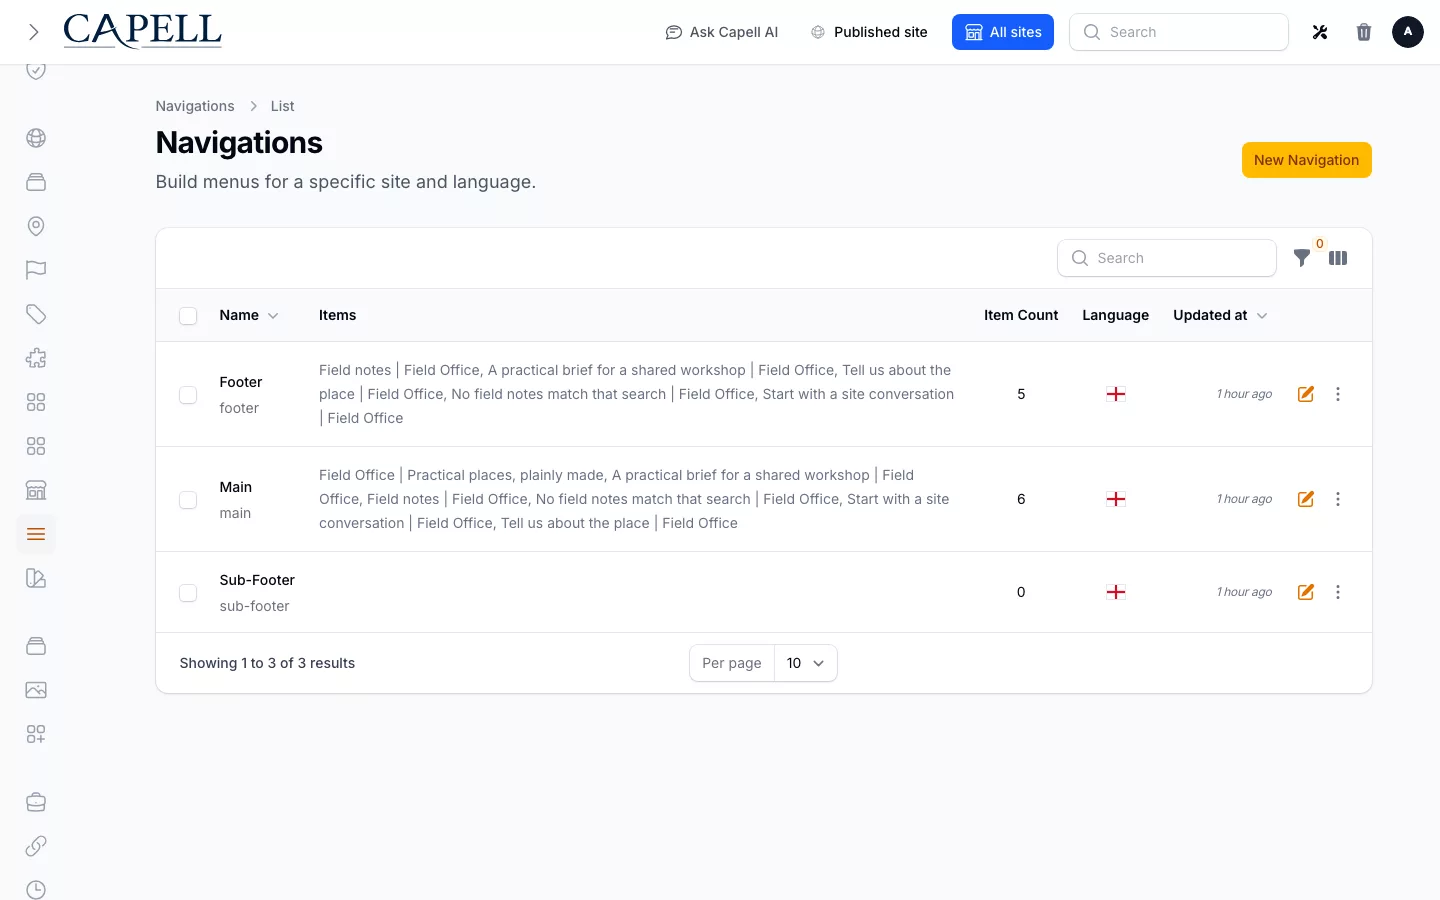Screen dimensions: 1440x900
Task: Open the Per page dropdown showing 10
Action: (x=806, y=663)
